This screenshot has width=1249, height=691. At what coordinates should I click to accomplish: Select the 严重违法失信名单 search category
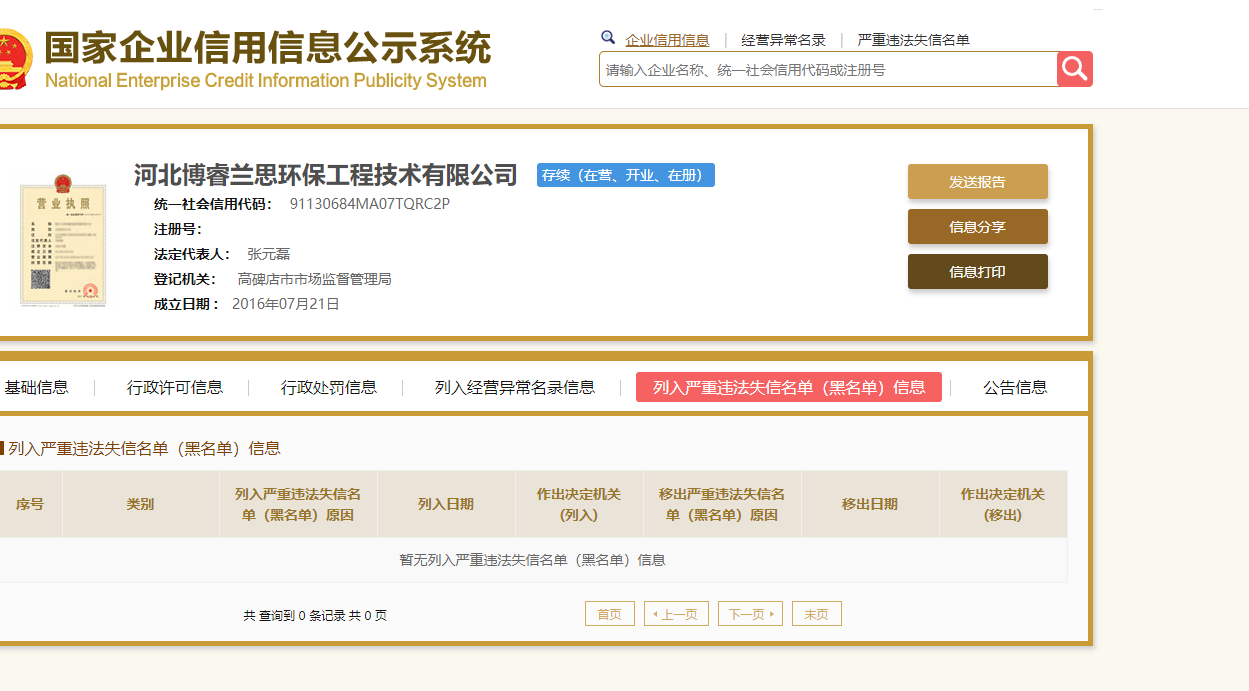pyautogui.click(x=913, y=40)
